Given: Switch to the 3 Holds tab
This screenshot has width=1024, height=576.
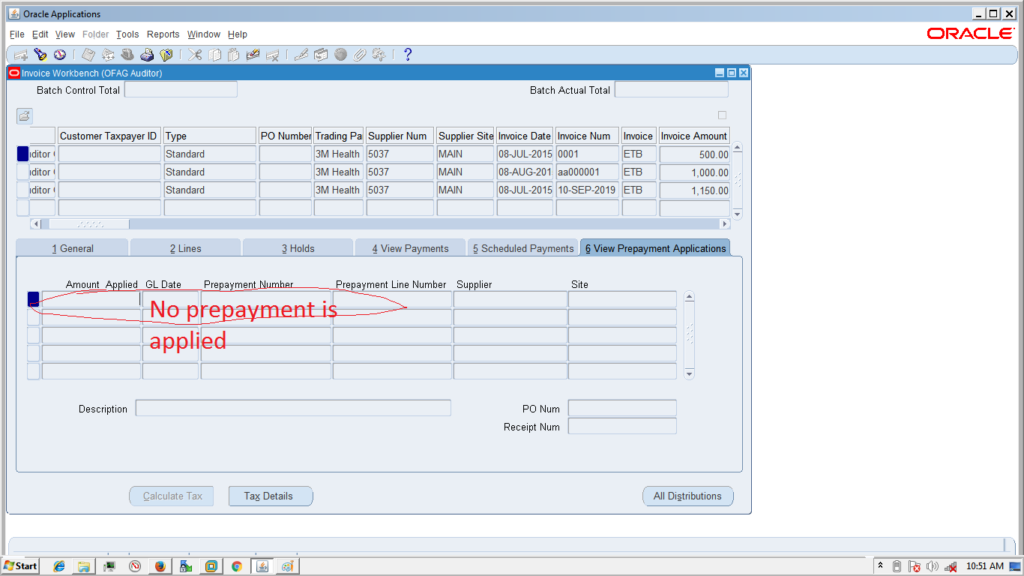Looking at the screenshot, I should tap(298, 248).
